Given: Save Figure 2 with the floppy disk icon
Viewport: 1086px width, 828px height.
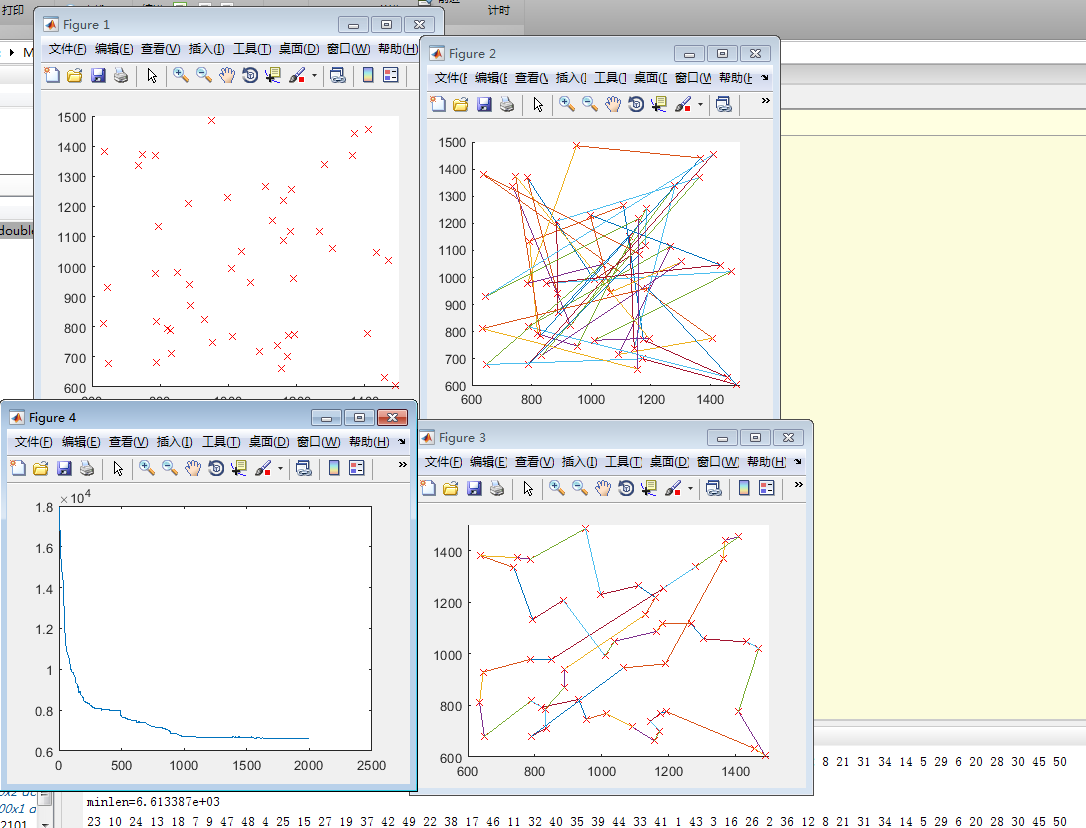Looking at the screenshot, I should click(484, 104).
